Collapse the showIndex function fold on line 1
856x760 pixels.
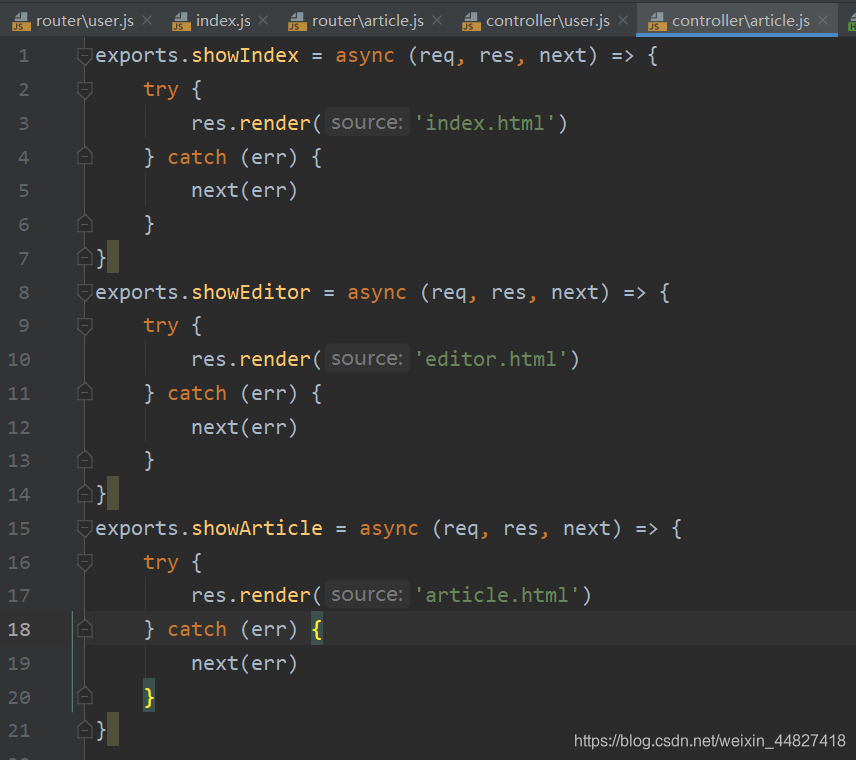(85, 56)
